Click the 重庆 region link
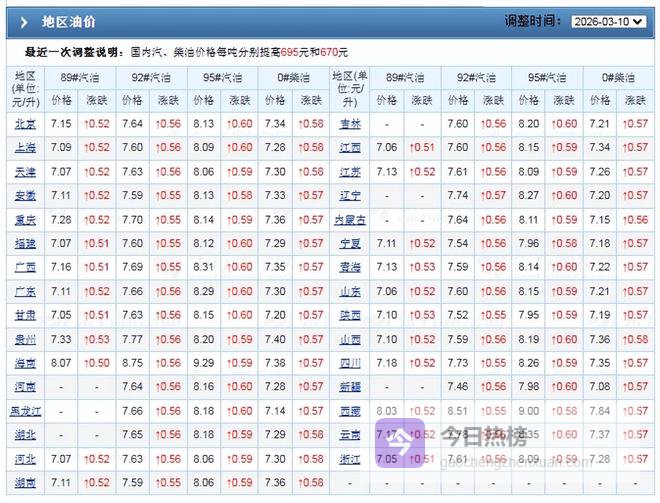Viewport: 660px width, 503px height. click(25, 220)
